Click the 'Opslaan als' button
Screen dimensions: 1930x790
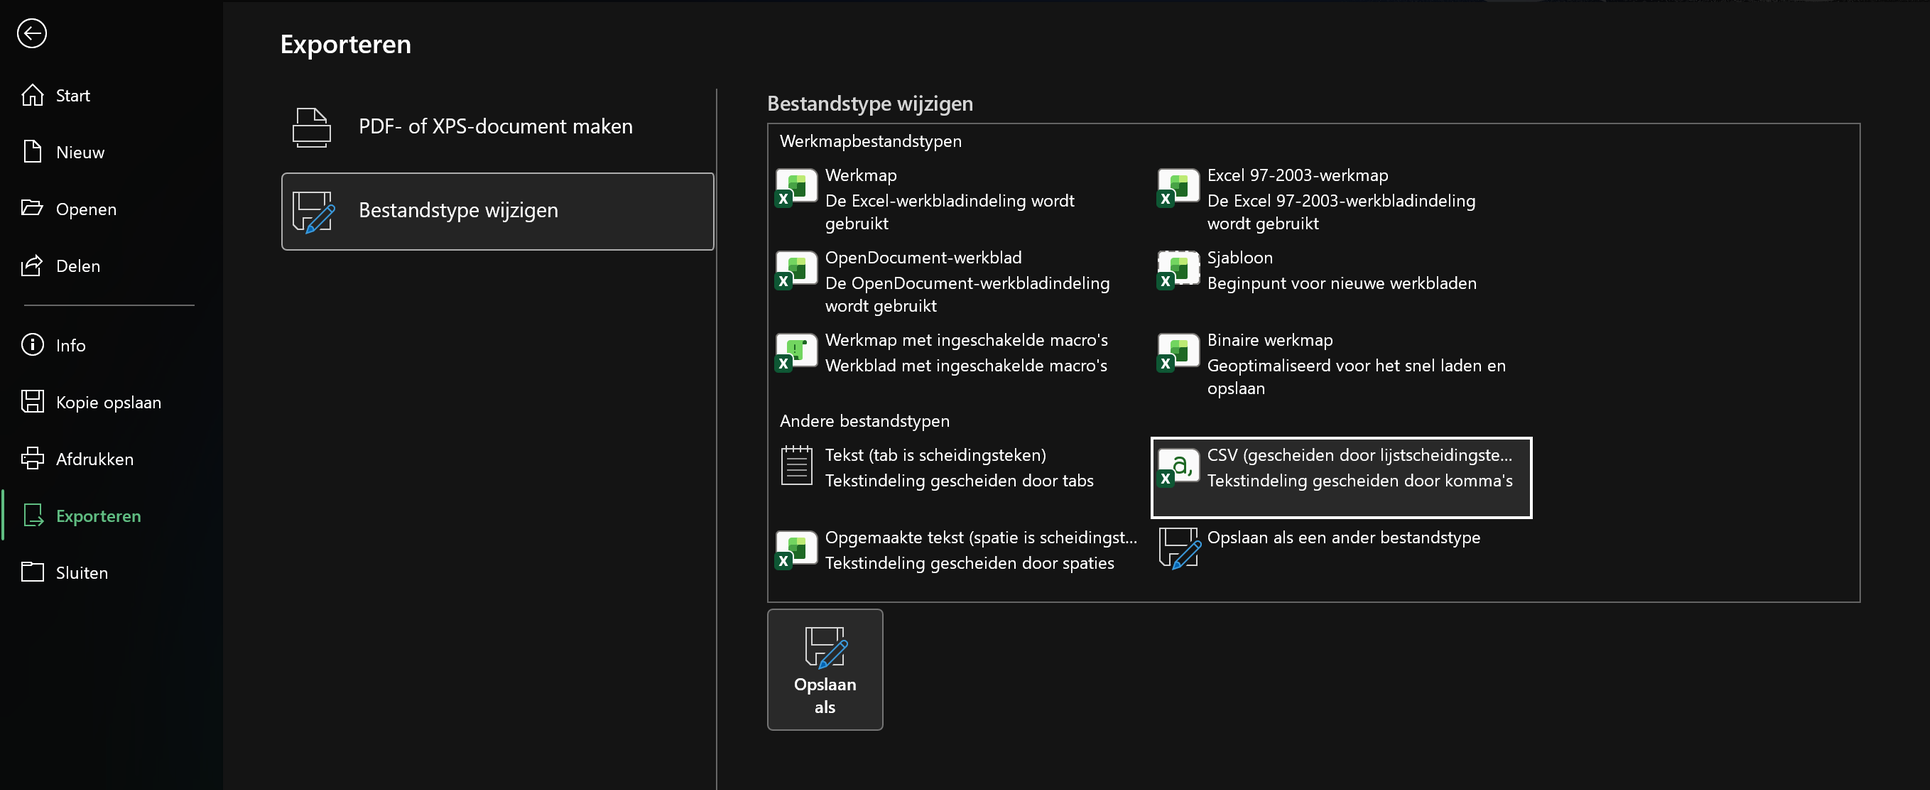pyautogui.click(x=825, y=670)
